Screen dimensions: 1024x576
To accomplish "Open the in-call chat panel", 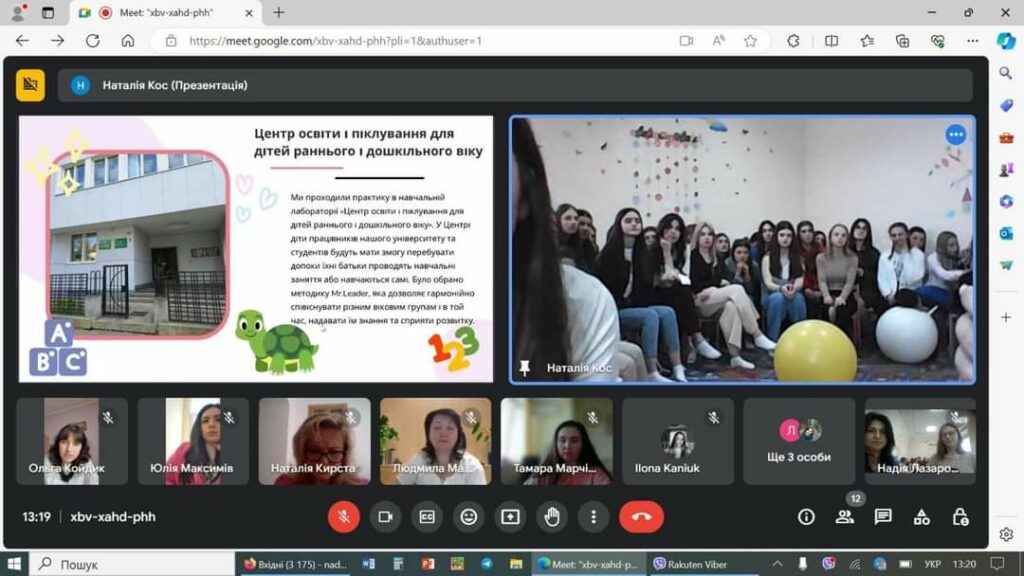I will [x=883, y=517].
